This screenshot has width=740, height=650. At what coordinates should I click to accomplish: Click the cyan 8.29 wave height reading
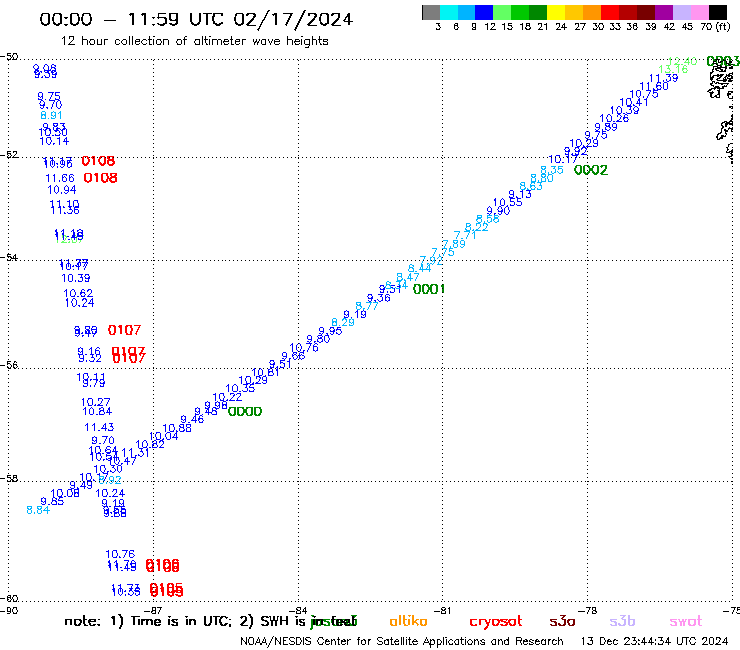pyautogui.click(x=343, y=322)
